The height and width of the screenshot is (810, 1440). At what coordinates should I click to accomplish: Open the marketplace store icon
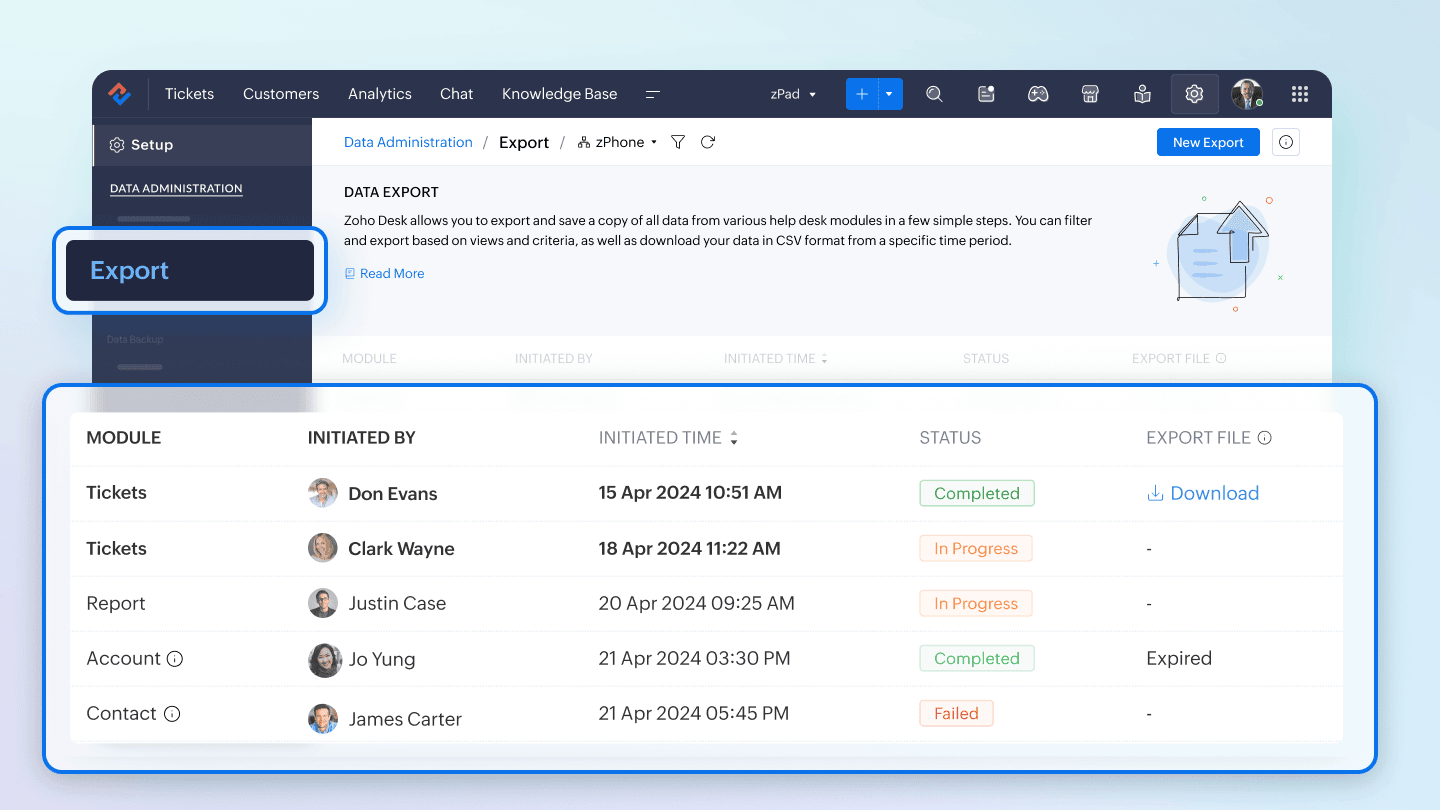[1090, 94]
